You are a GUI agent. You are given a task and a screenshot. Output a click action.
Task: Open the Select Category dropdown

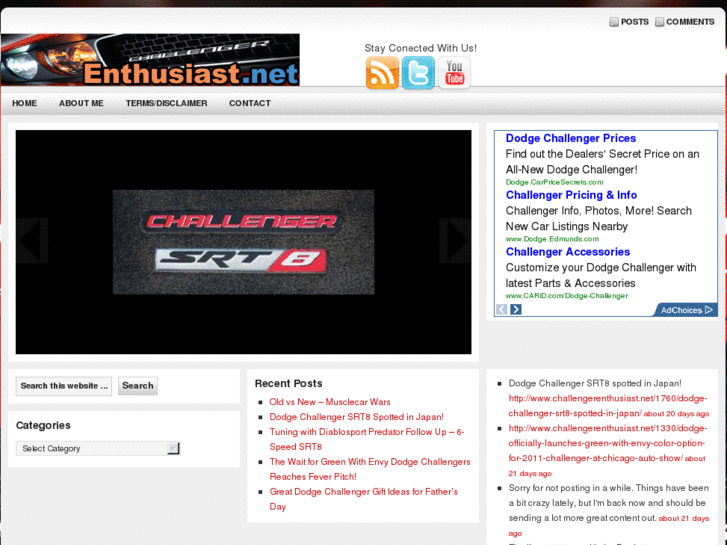point(98,448)
